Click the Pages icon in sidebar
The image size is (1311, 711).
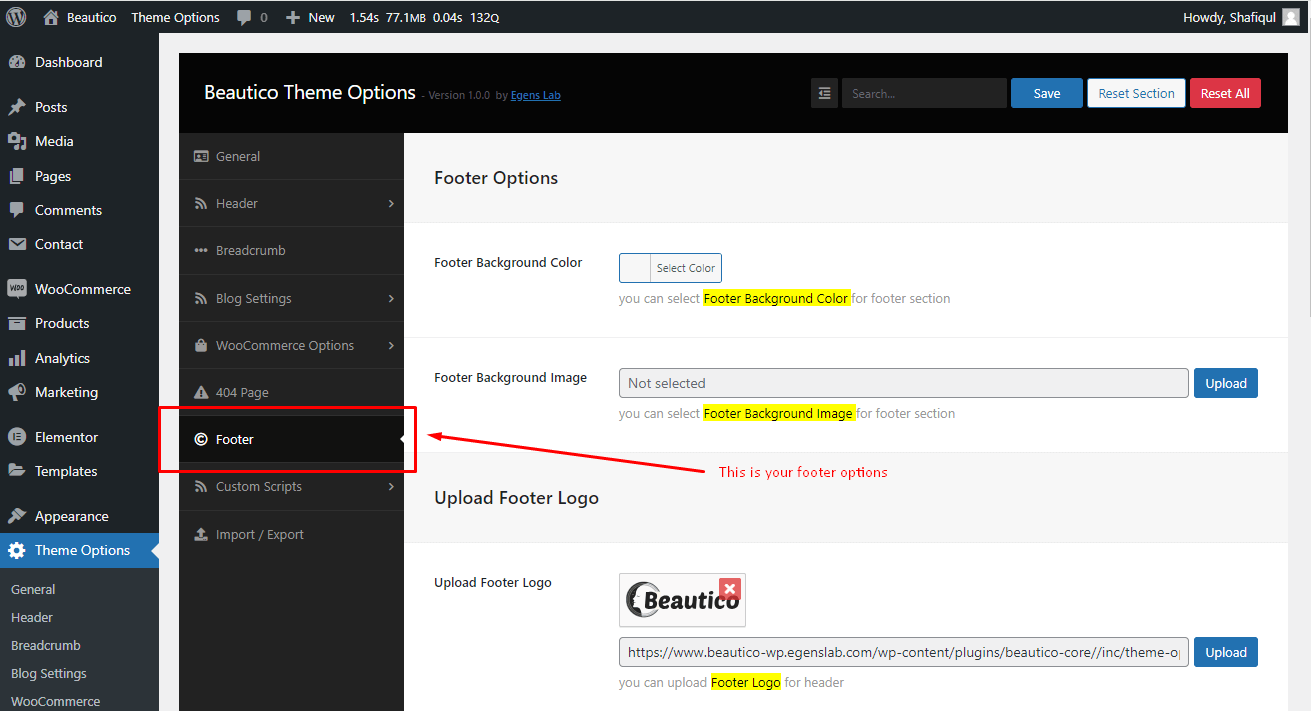[x=17, y=176]
